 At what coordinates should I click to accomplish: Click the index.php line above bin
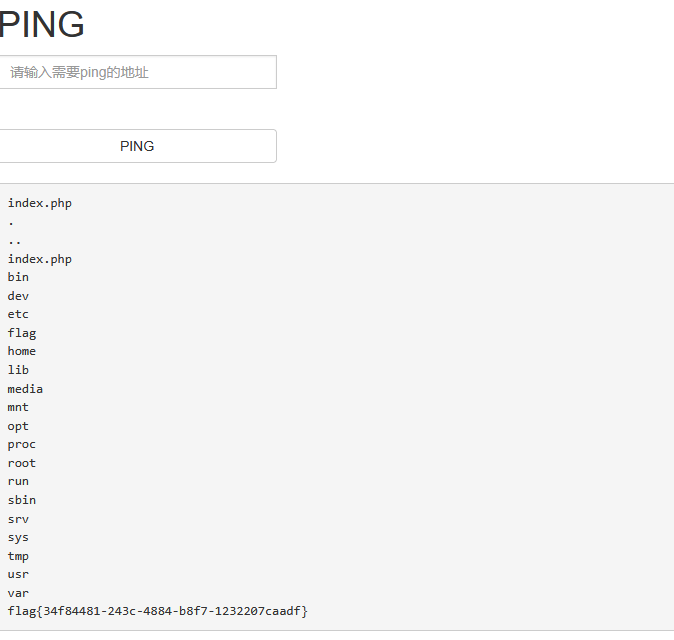point(40,259)
